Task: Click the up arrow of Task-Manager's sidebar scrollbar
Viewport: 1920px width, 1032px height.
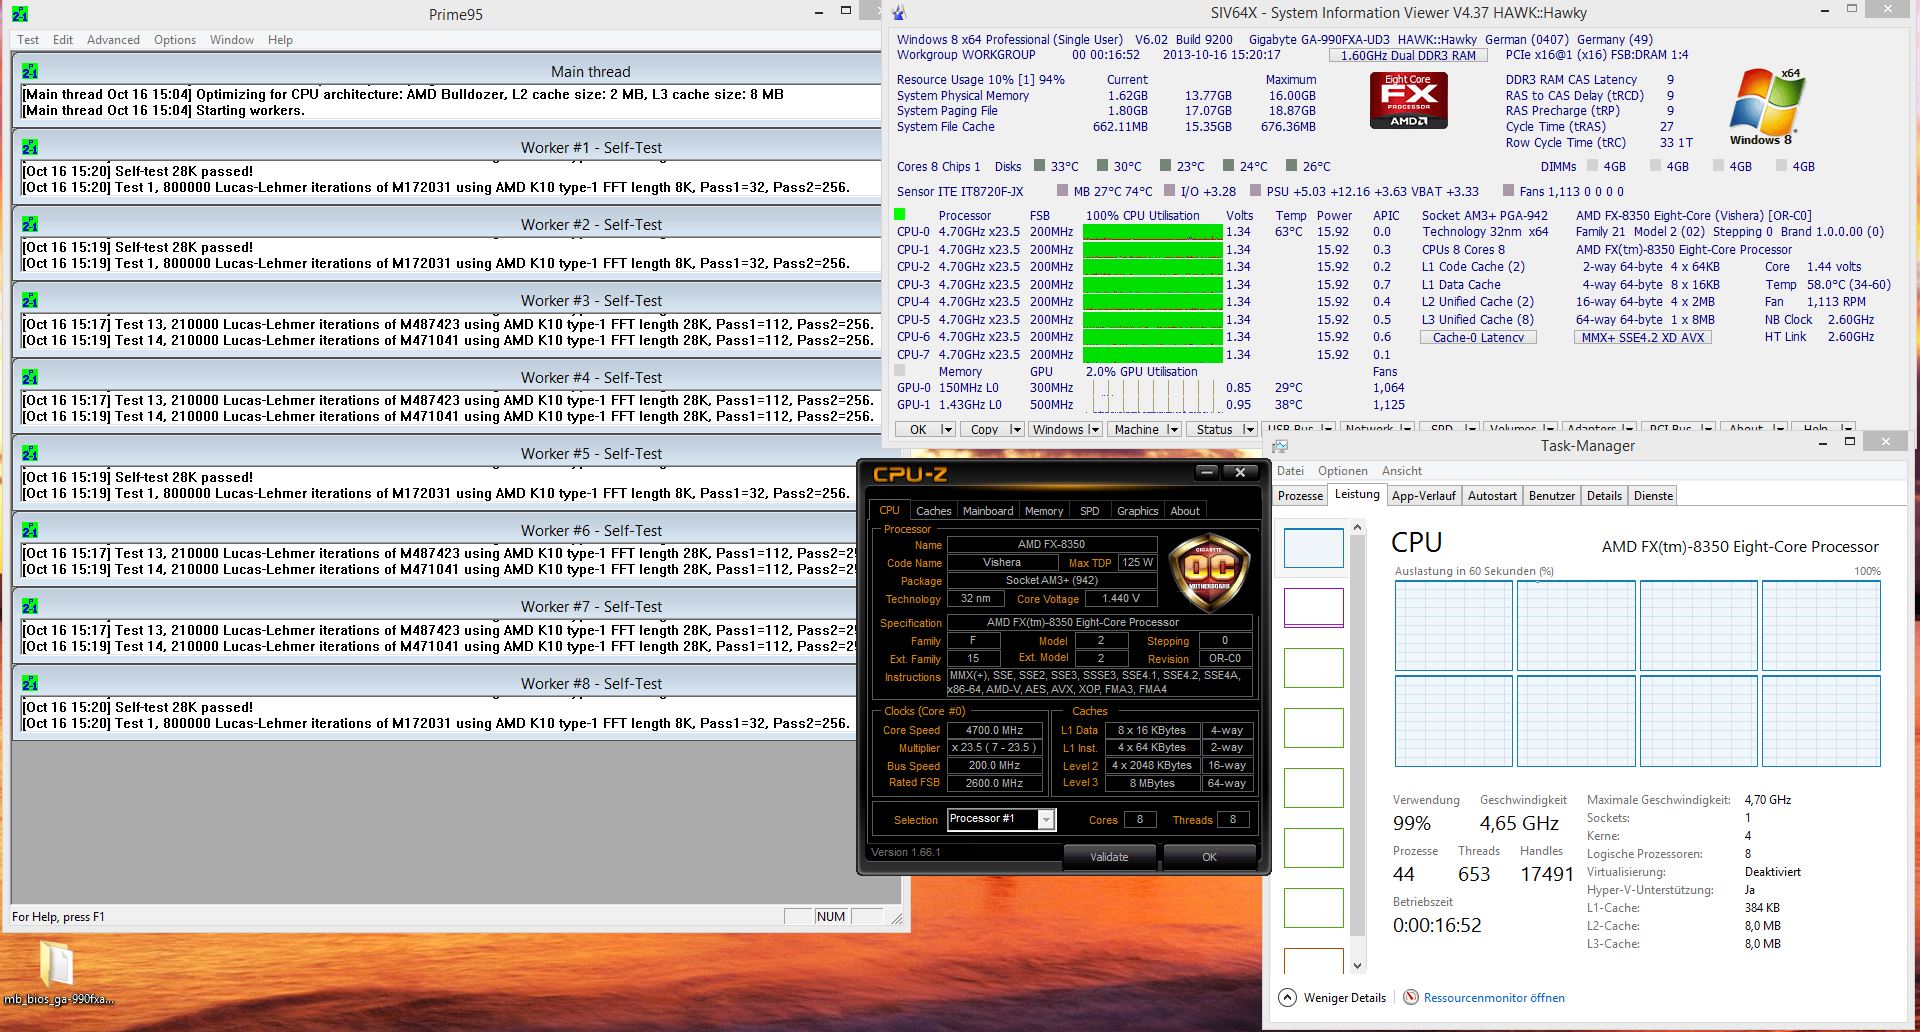Action: [1357, 527]
